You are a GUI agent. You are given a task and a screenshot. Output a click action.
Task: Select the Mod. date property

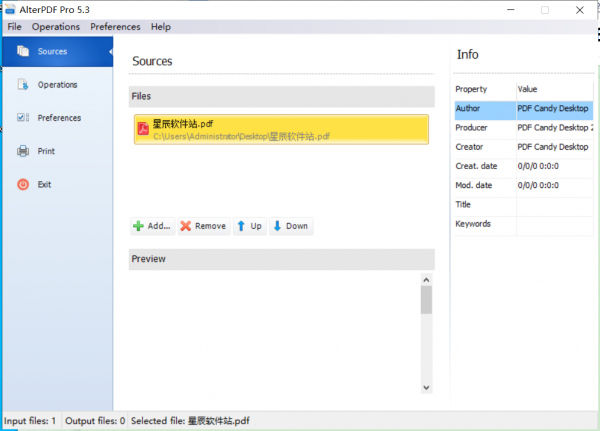pyautogui.click(x=474, y=185)
